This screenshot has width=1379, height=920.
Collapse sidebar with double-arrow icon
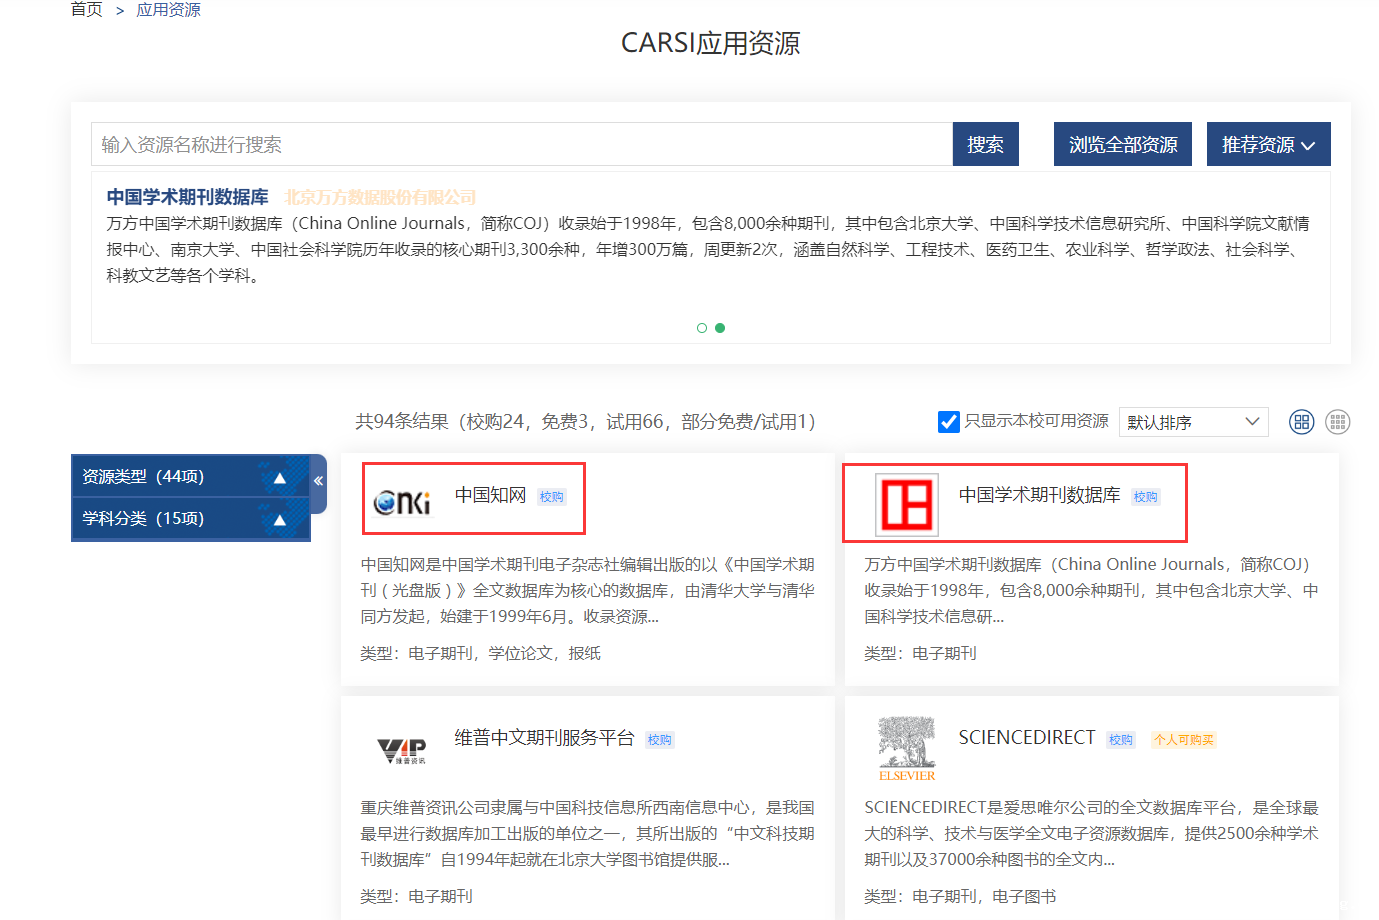[x=318, y=481]
